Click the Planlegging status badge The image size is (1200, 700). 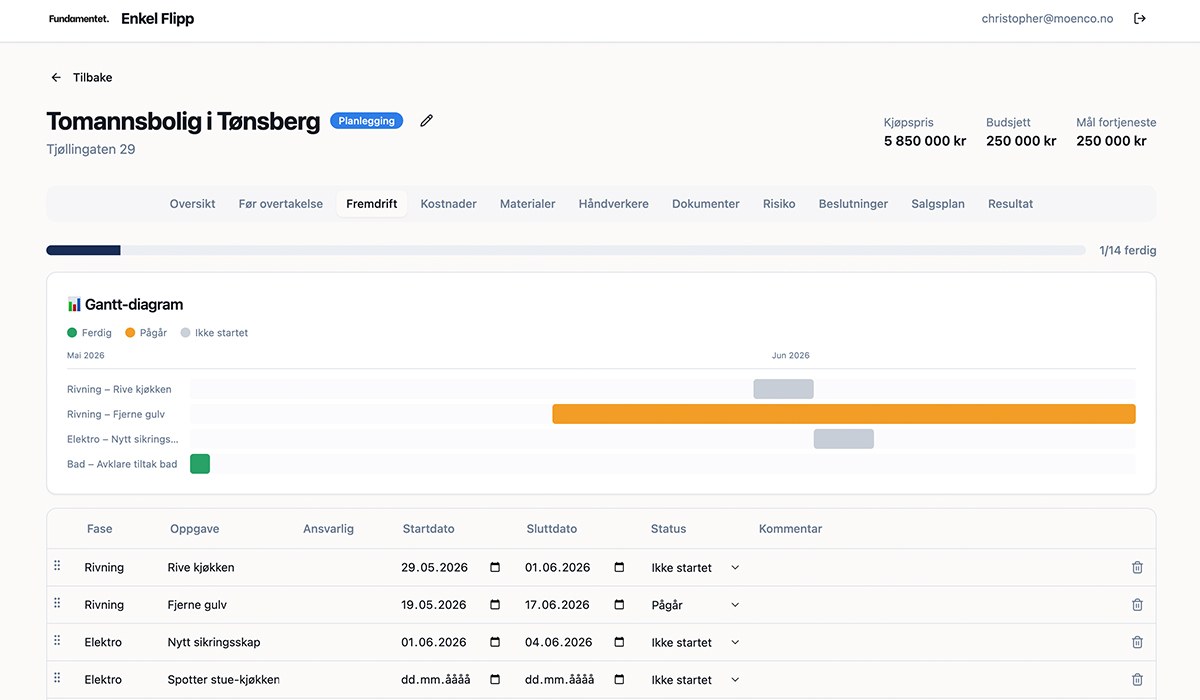pos(366,121)
